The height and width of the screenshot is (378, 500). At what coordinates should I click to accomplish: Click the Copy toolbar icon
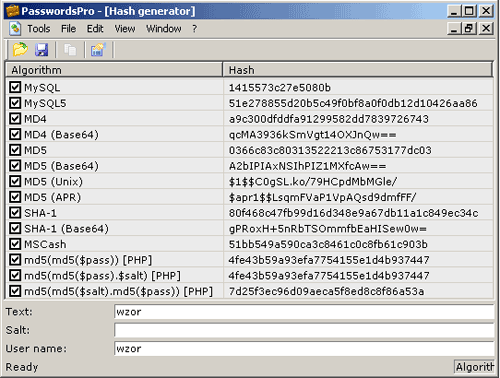(x=70, y=50)
